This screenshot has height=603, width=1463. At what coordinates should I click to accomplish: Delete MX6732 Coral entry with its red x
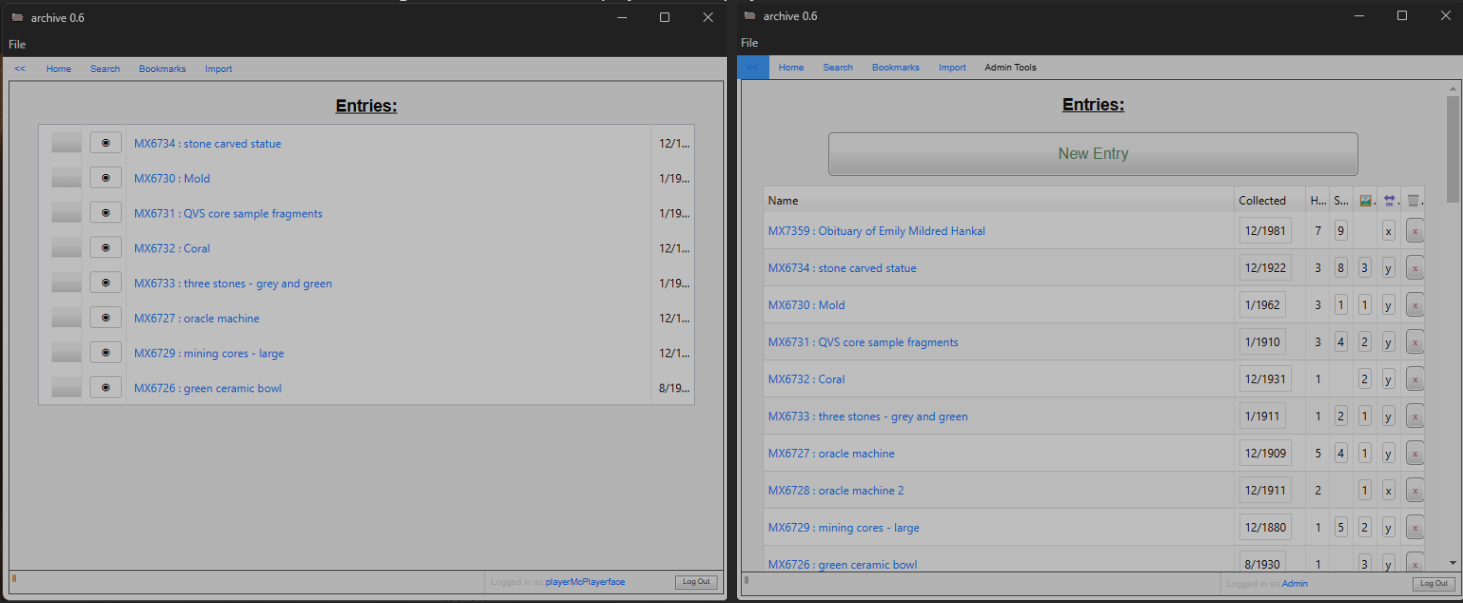tap(1415, 379)
